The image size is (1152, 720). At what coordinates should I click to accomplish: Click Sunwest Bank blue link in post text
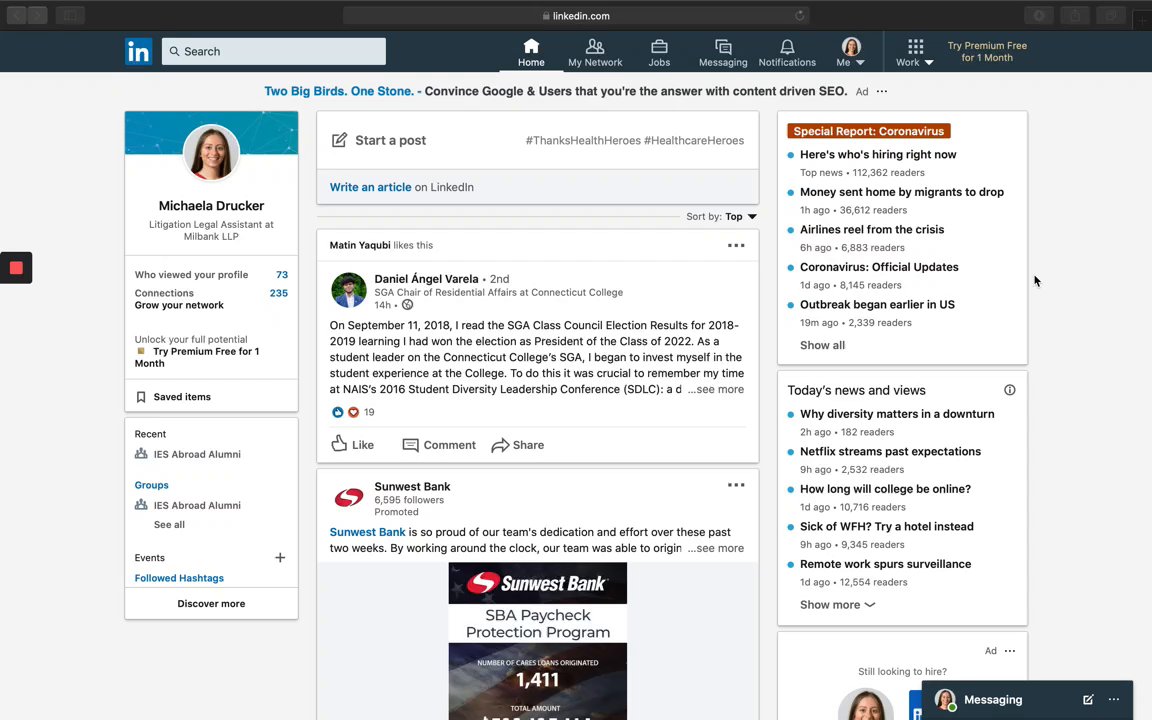[x=367, y=532]
